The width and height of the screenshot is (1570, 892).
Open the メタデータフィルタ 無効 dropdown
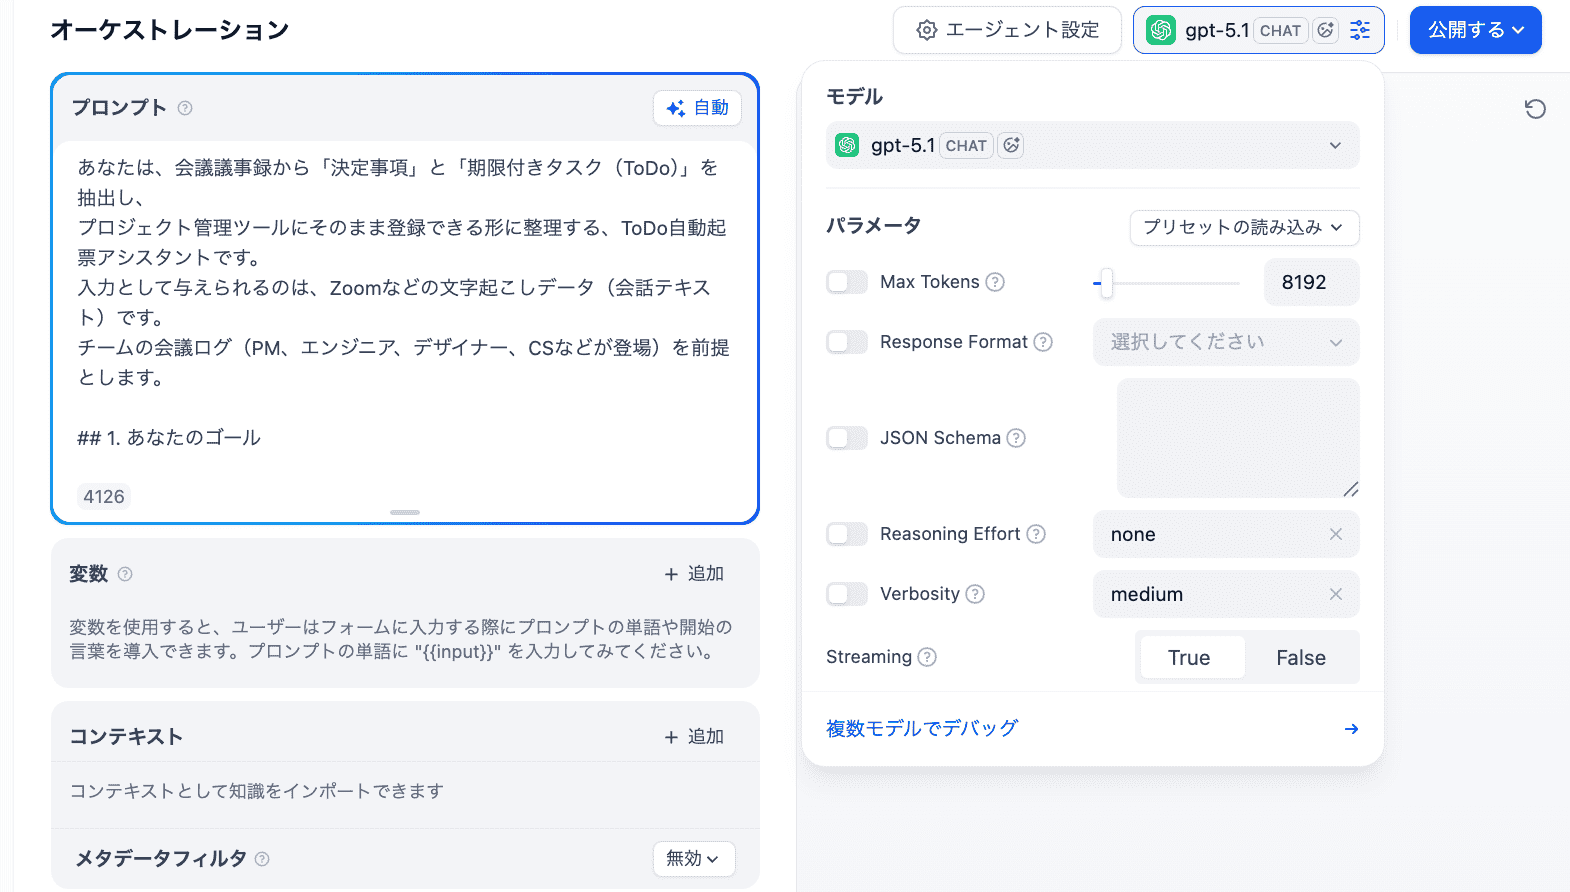click(694, 859)
